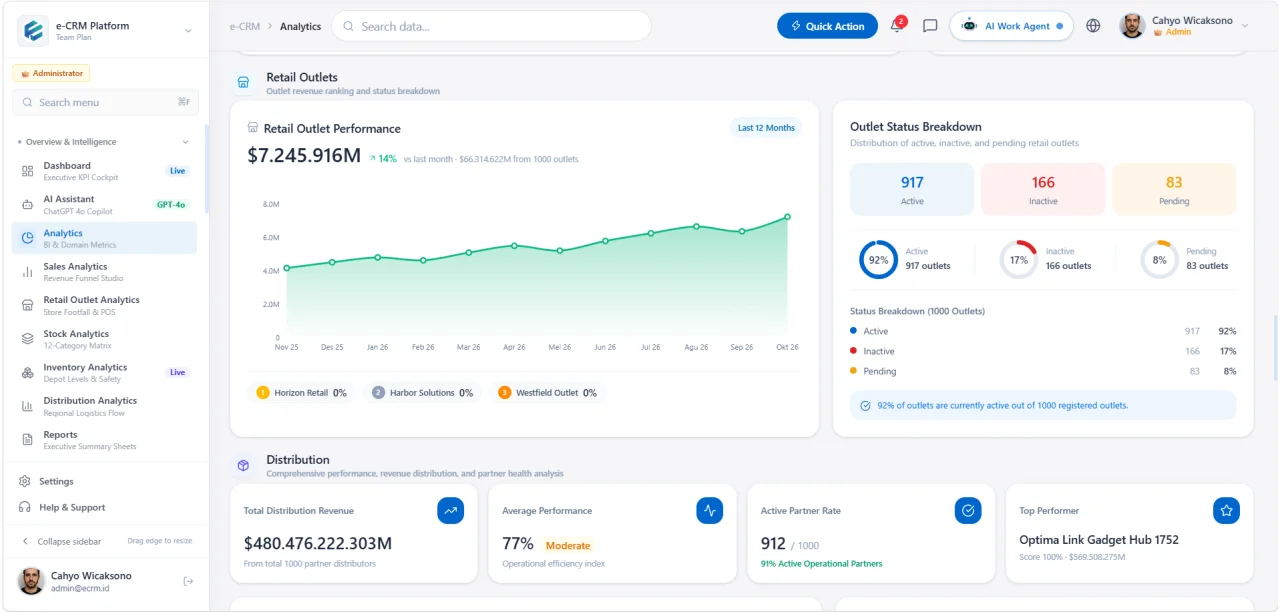The height and width of the screenshot is (612, 1280).
Task: Click the Administrator role badge
Action: 52,73
